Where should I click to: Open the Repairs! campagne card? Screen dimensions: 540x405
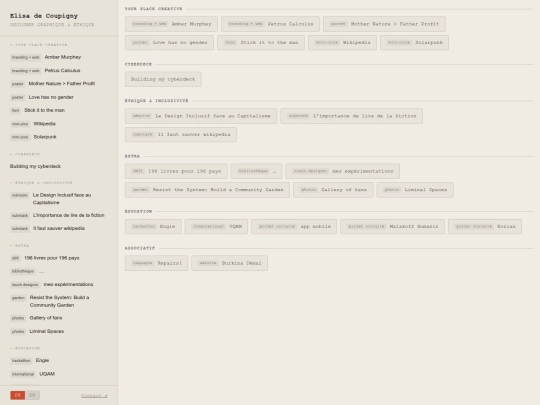point(156,263)
